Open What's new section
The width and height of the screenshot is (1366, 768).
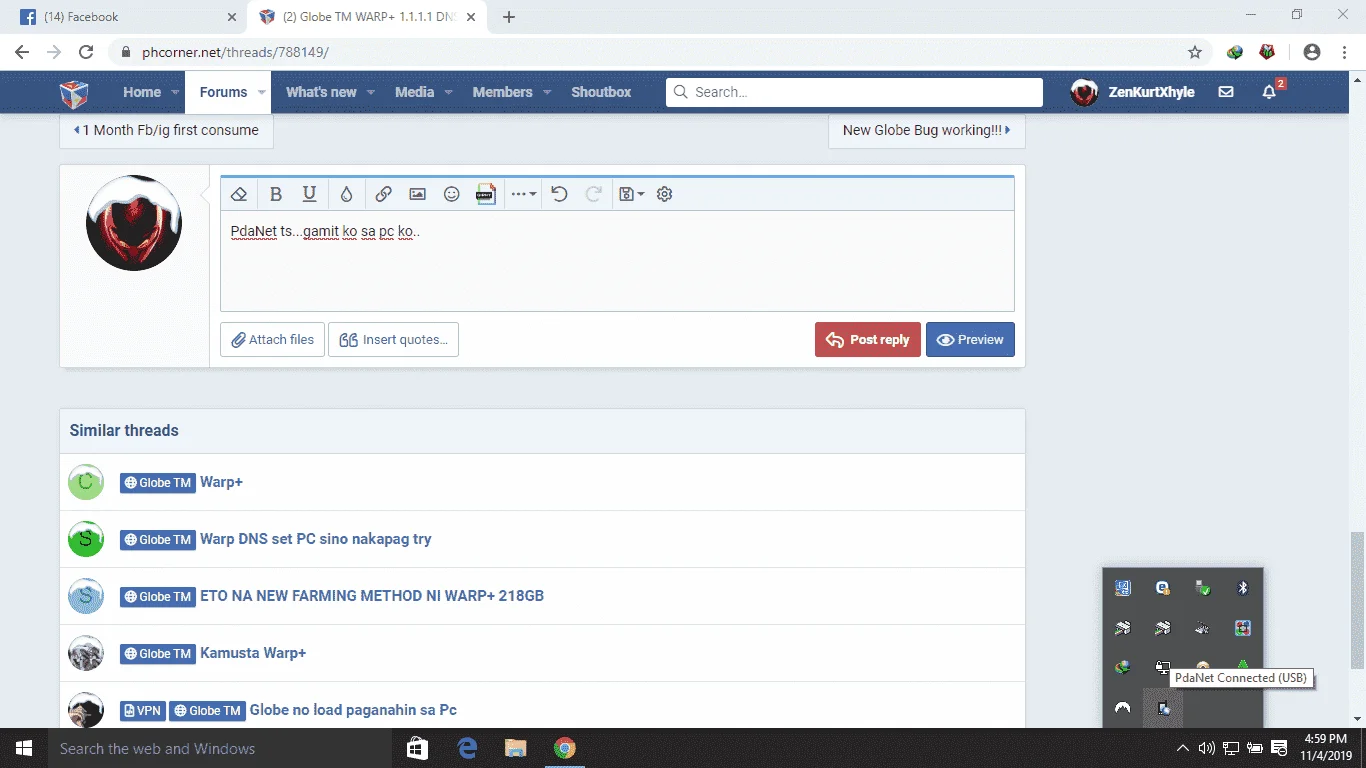[x=321, y=92]
